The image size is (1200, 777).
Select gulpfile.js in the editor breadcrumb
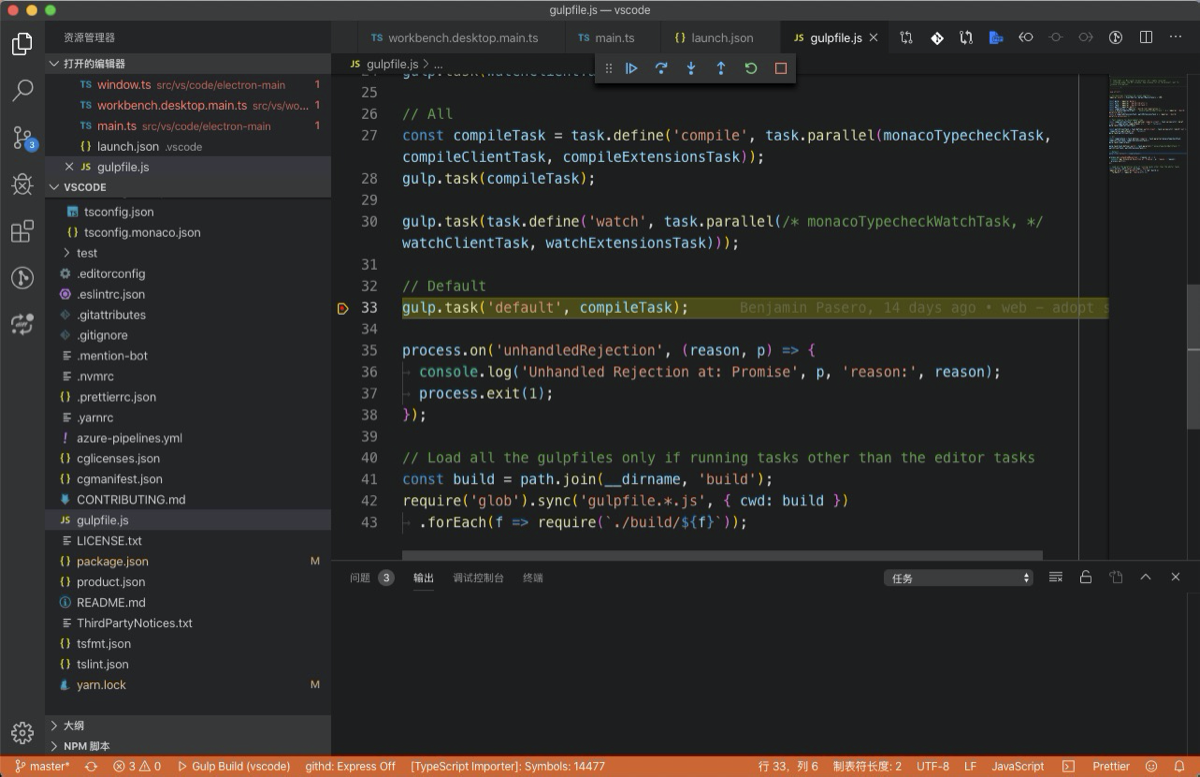pyautogui.click(x=390, y=62)
